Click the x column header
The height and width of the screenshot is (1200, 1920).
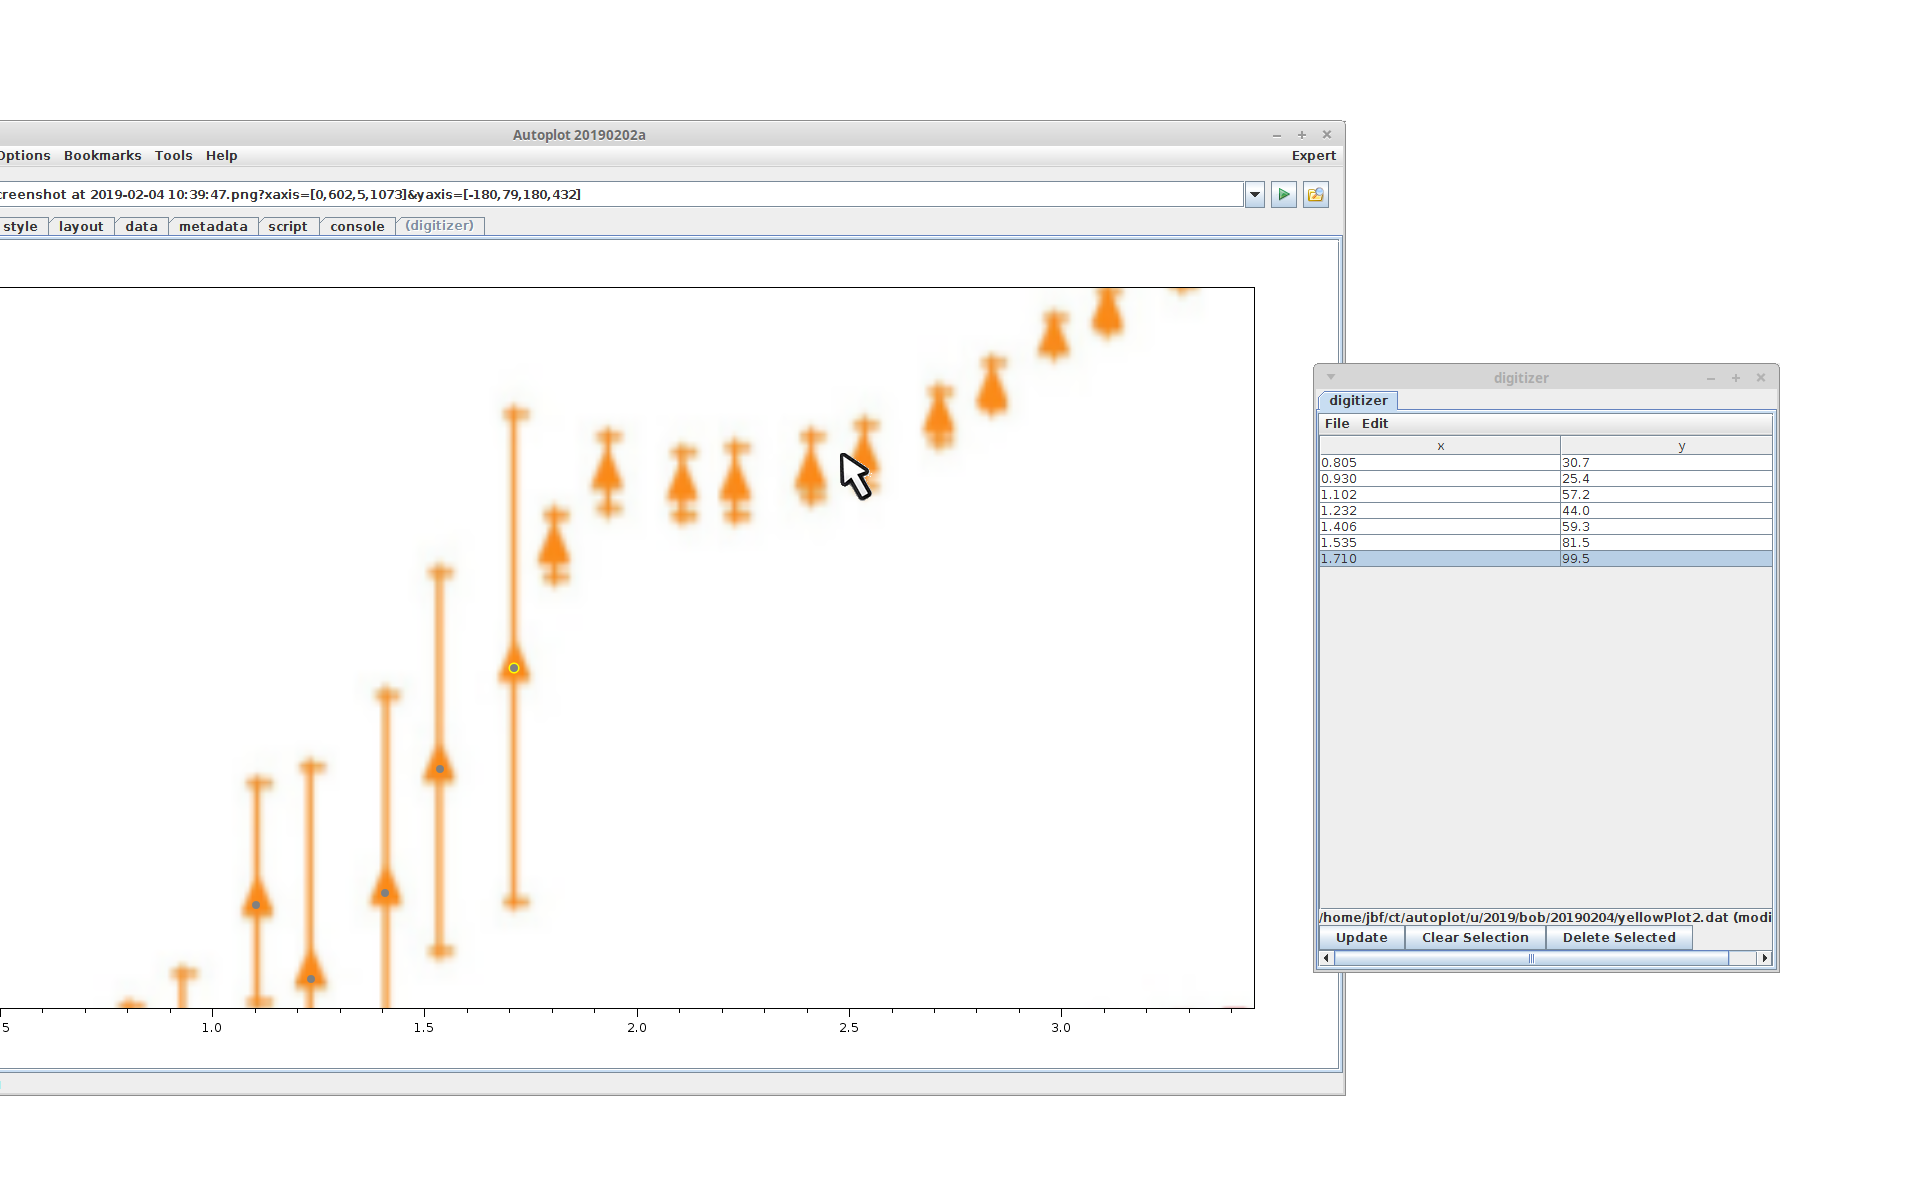pos(1440,446)
